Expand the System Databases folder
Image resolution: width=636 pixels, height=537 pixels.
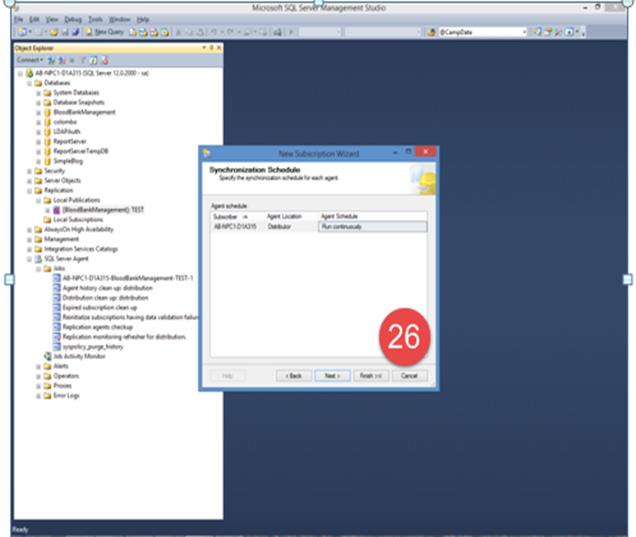[39, 93]
